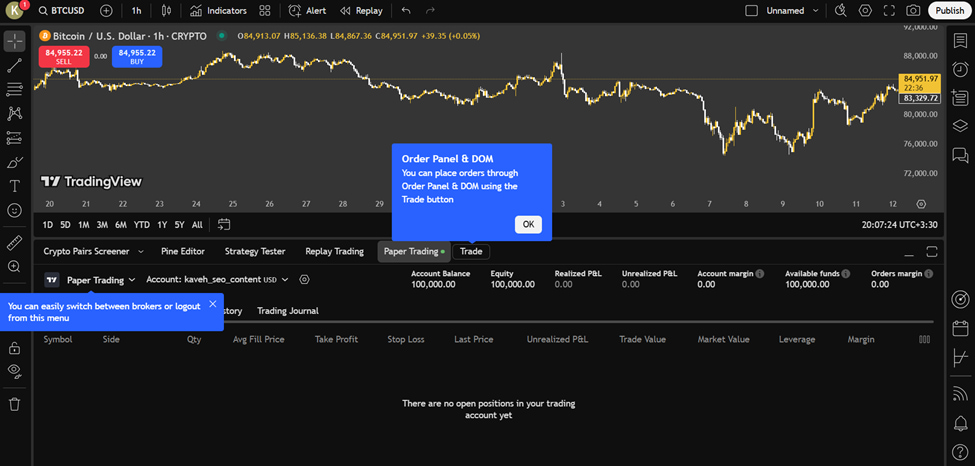Screen dimensions: 975x466
Task: Select the ruler measure tool
Action: (x=14, y=243)
